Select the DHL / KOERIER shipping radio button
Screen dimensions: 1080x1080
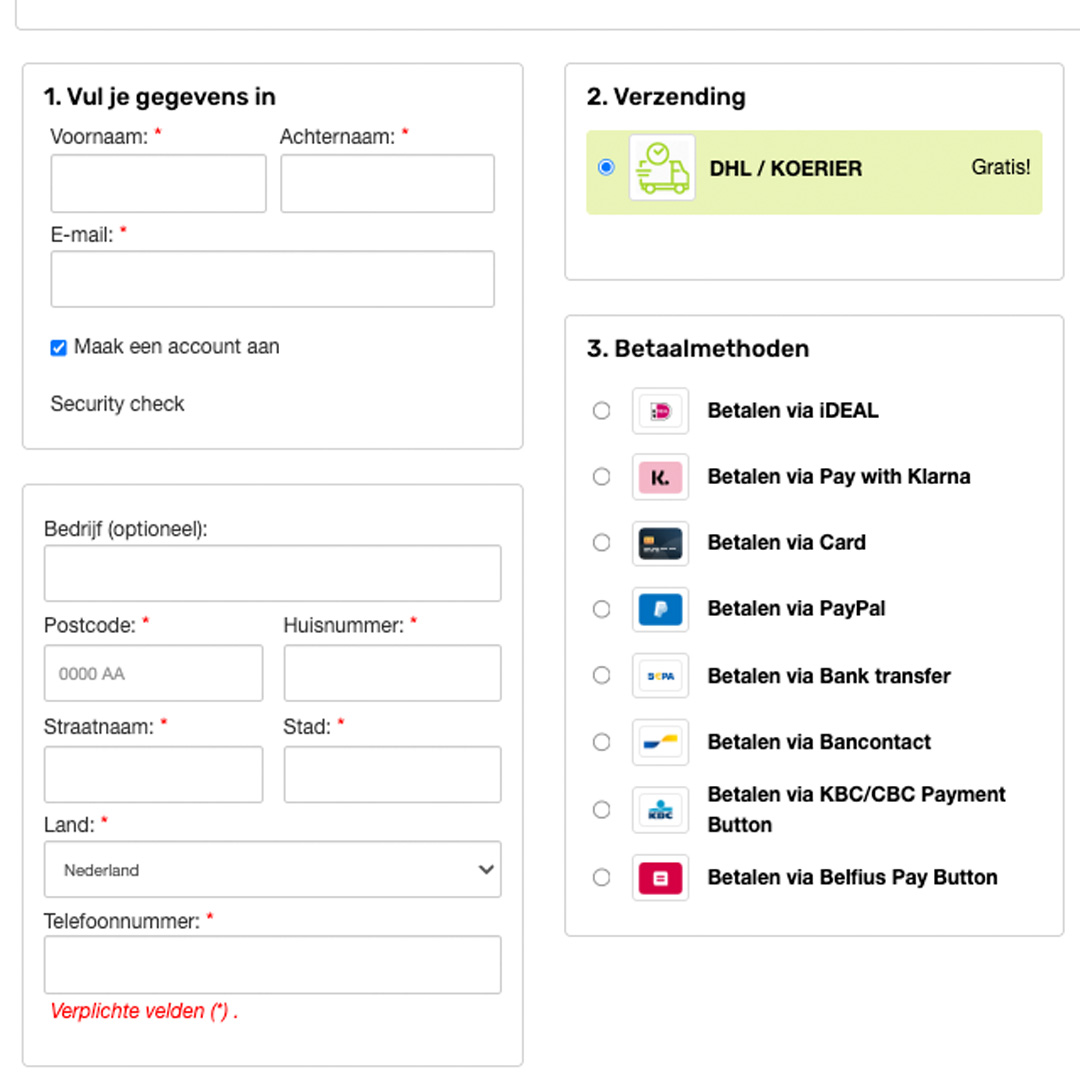pyautogui.click(x=606, y=167)
